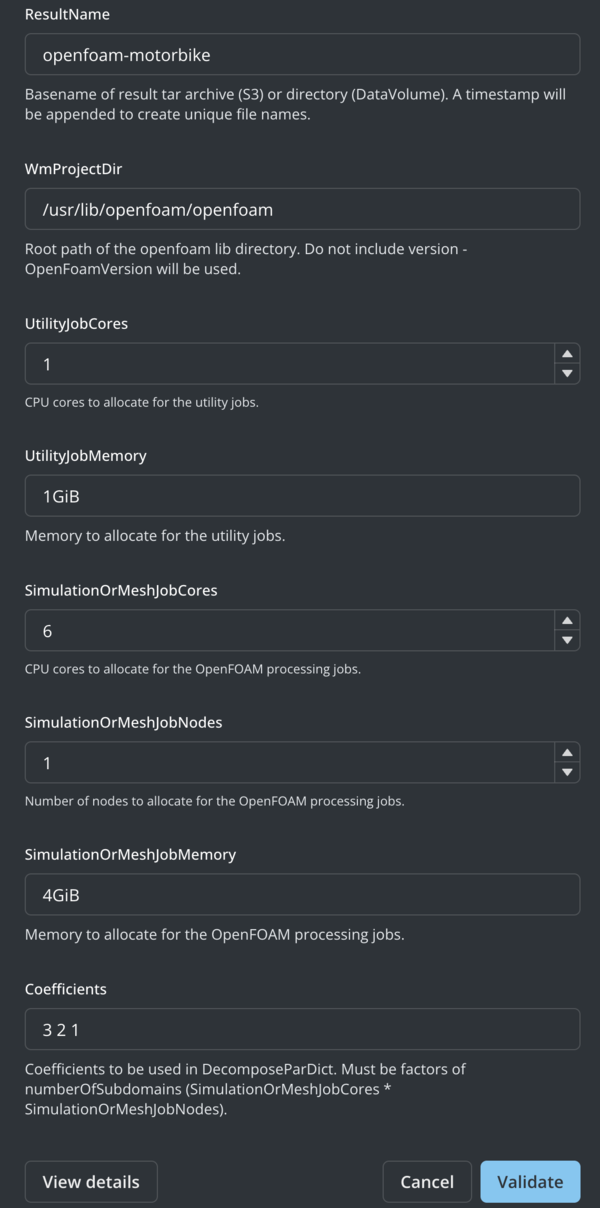600x1208 pixels.
Task: Increment SimulationOrMeshJobNodes via its up arrow
Action: [x=565, y=754]
